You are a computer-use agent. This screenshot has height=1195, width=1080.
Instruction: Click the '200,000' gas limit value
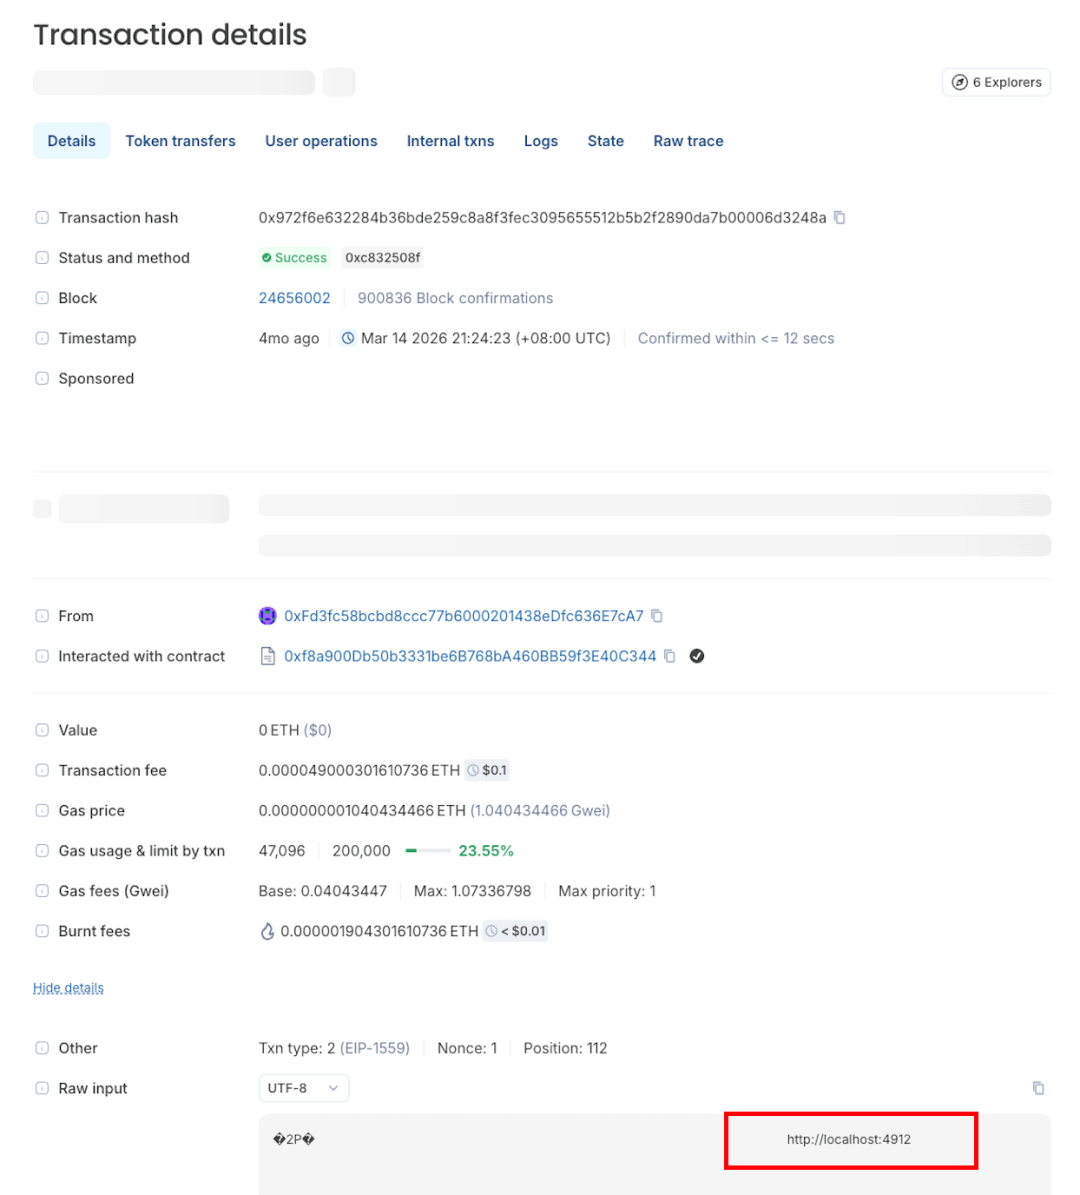[x=361, y=851]
